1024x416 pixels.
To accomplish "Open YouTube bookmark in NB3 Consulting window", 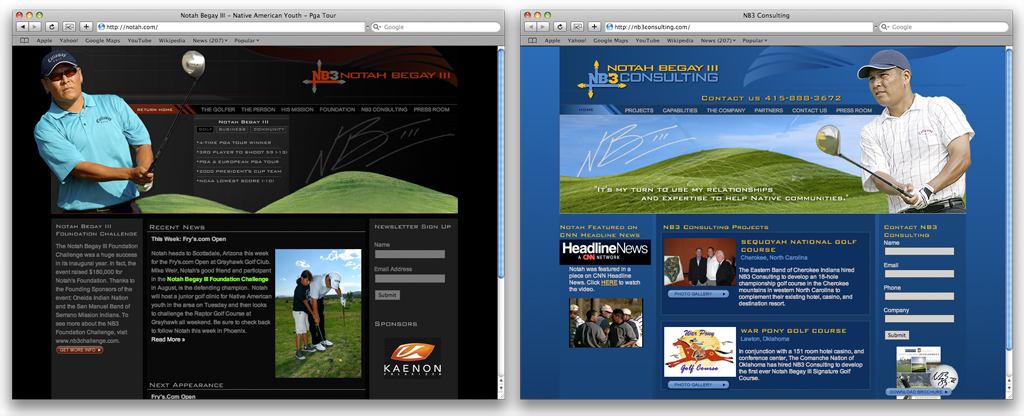I will click(648, 40).
